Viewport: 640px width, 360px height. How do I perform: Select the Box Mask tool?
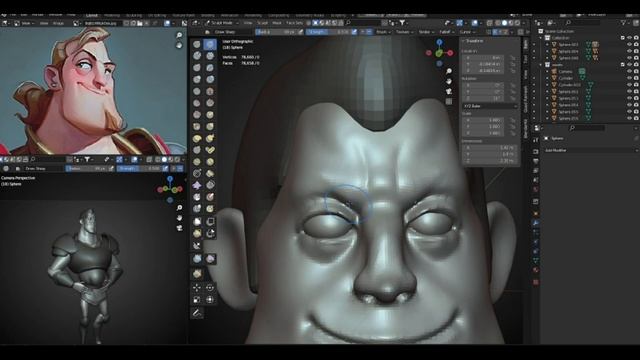coord(197,222)
